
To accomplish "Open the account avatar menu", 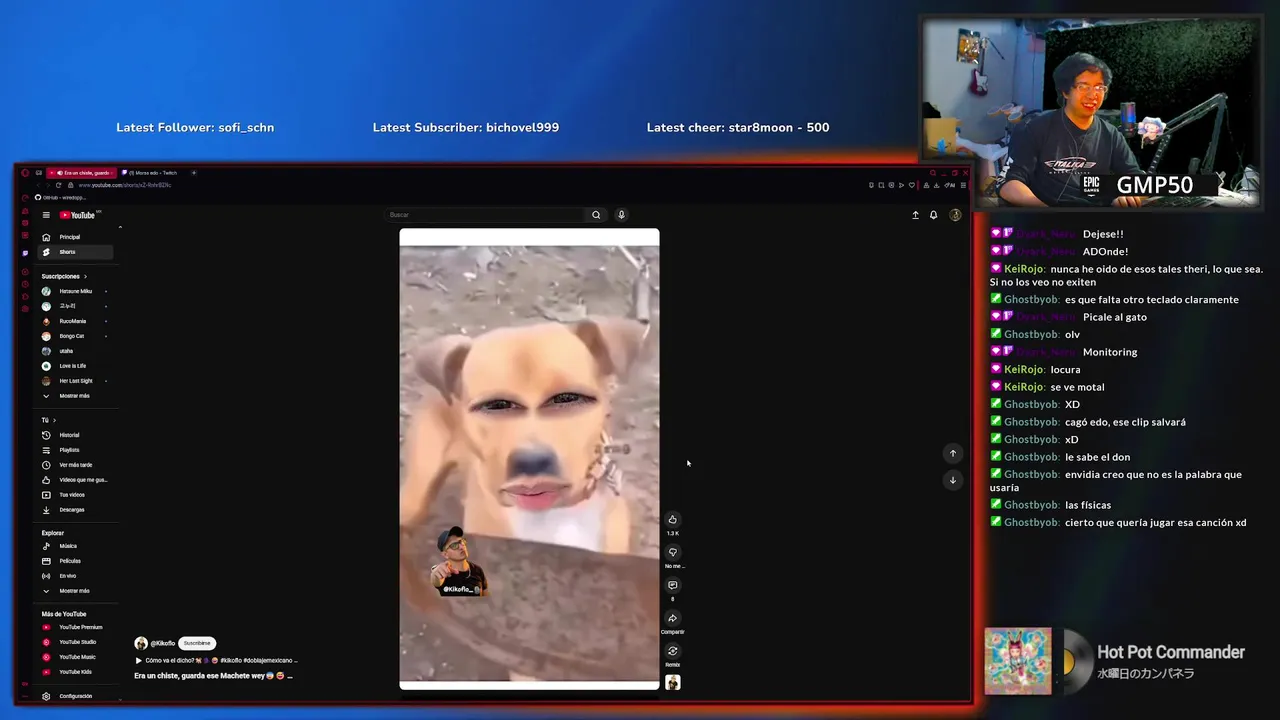I will click(x=955, y=215).
